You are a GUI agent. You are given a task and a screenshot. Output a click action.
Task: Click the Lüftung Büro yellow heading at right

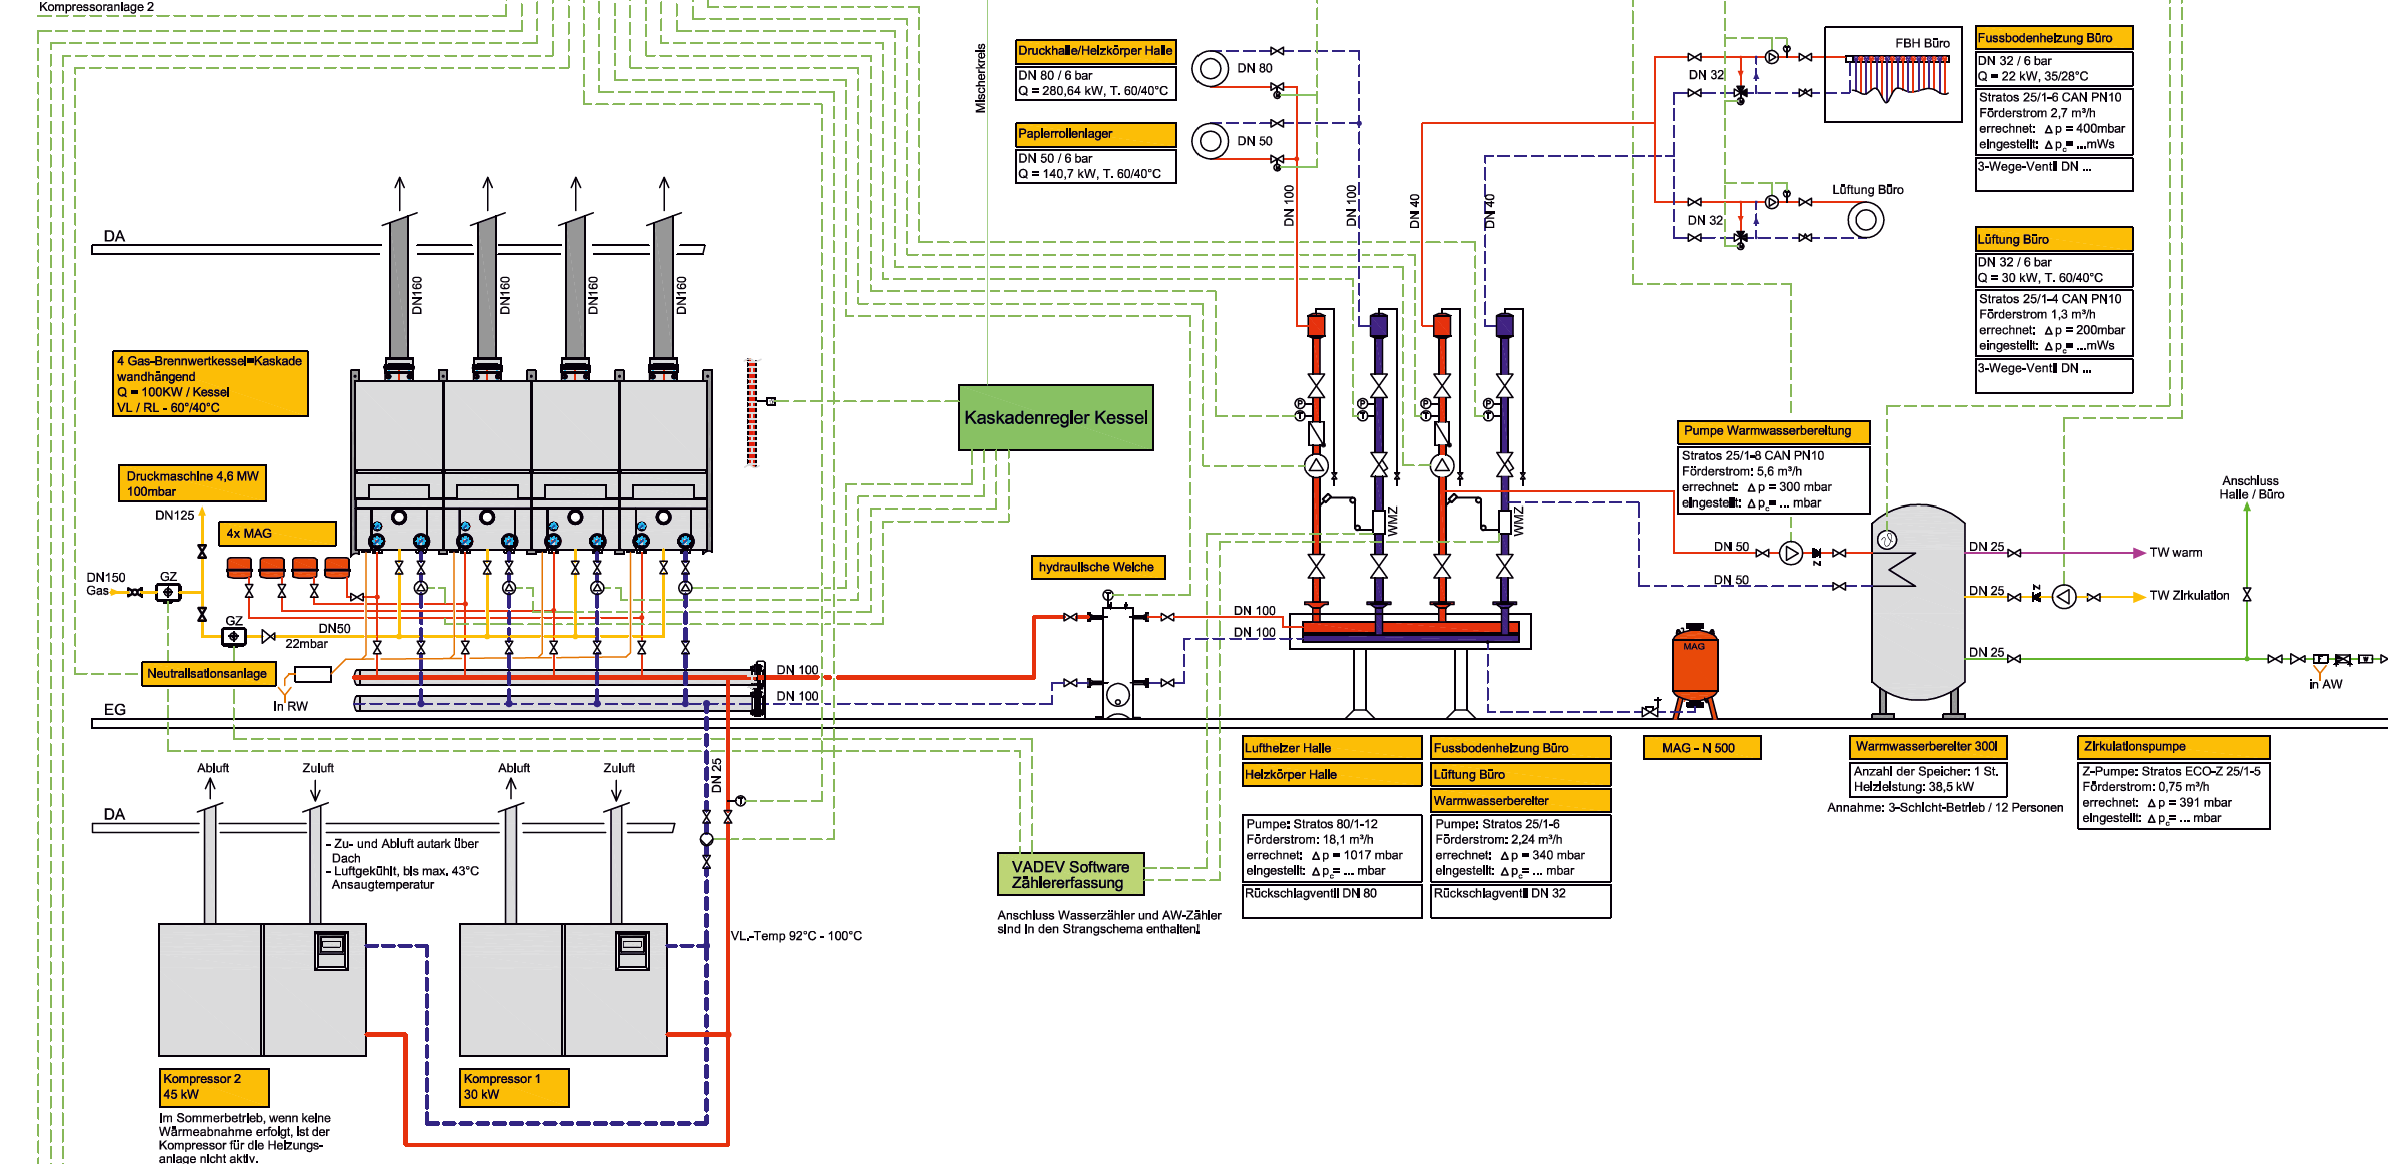click(2054, 240)
